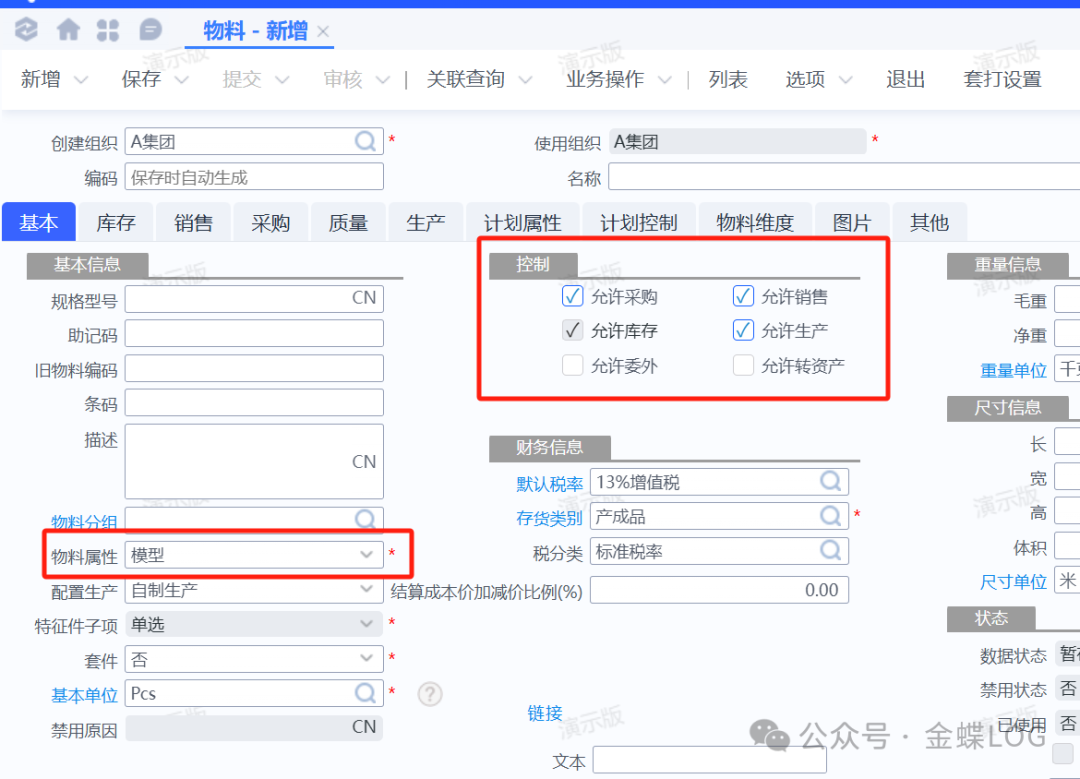Click search icon in 基本单位 field

coord(366,693)
